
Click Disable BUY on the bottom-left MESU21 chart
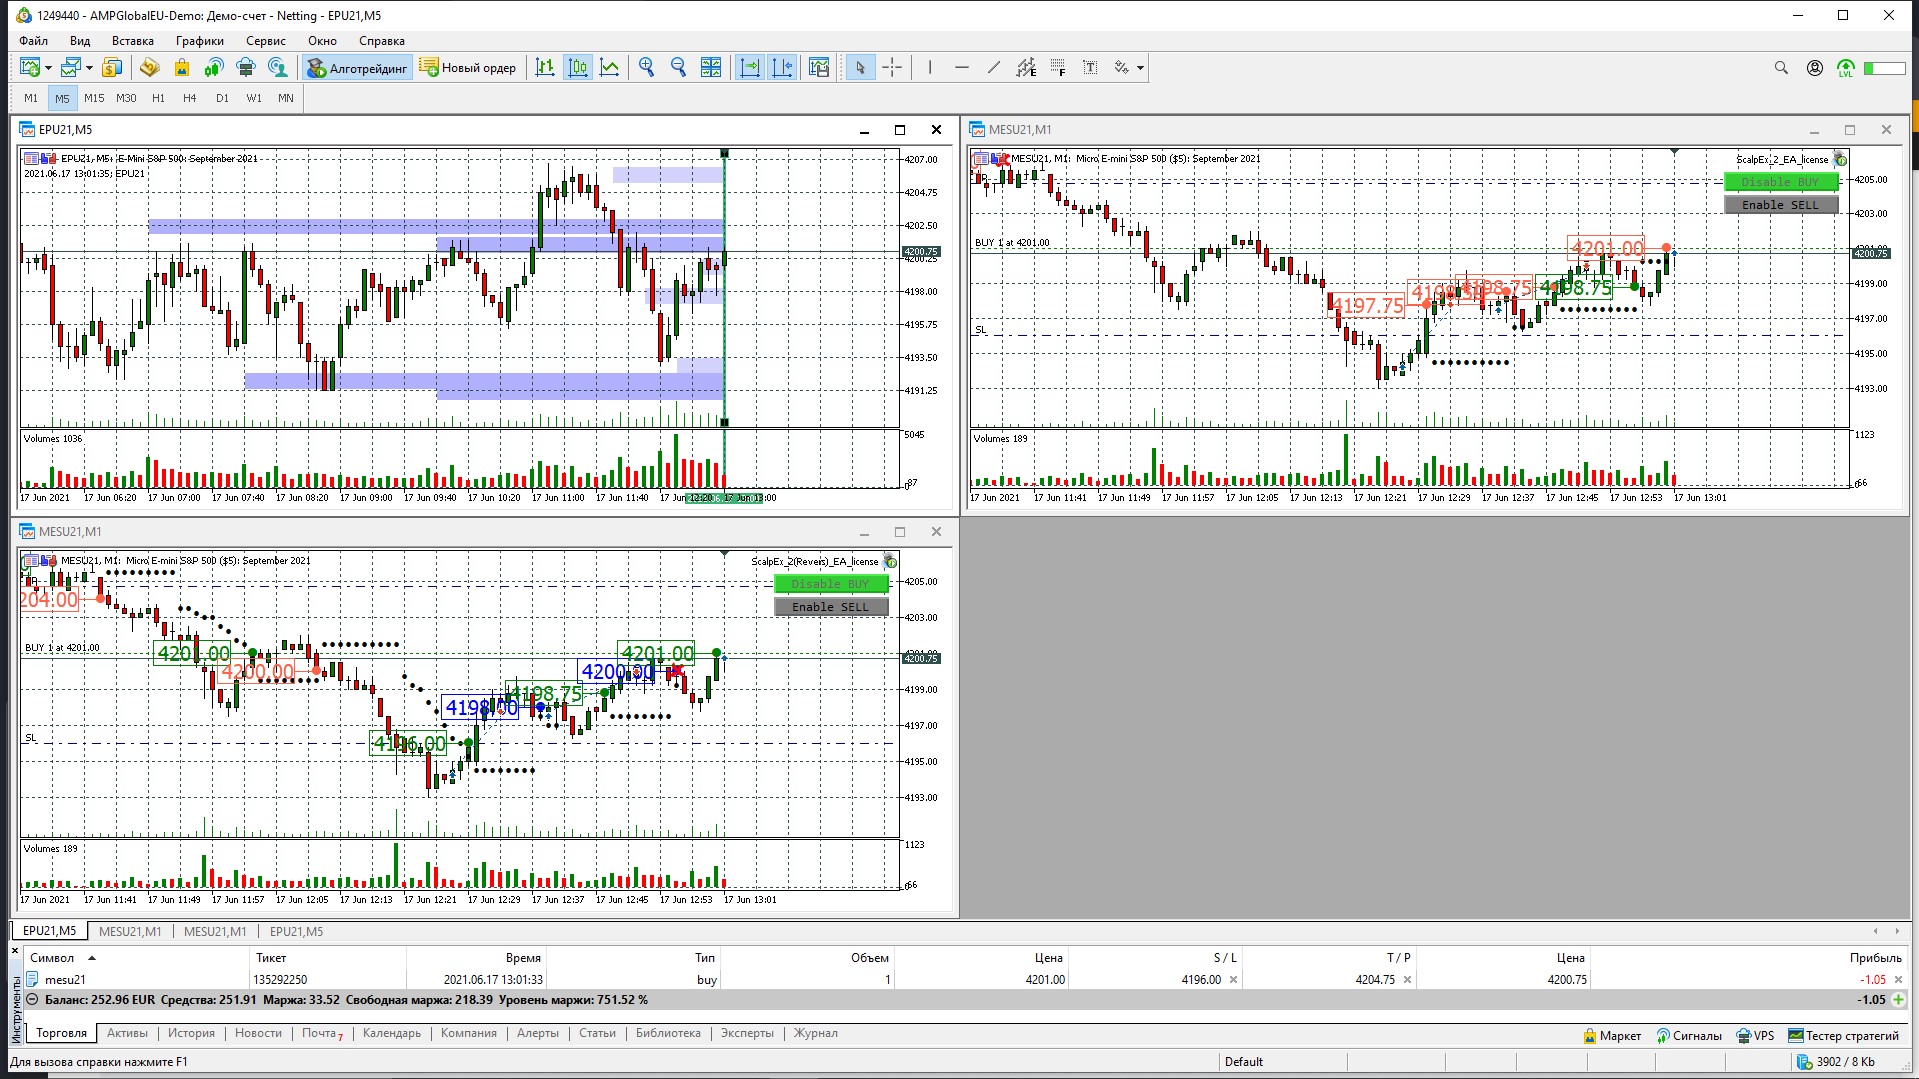point(831,584)
